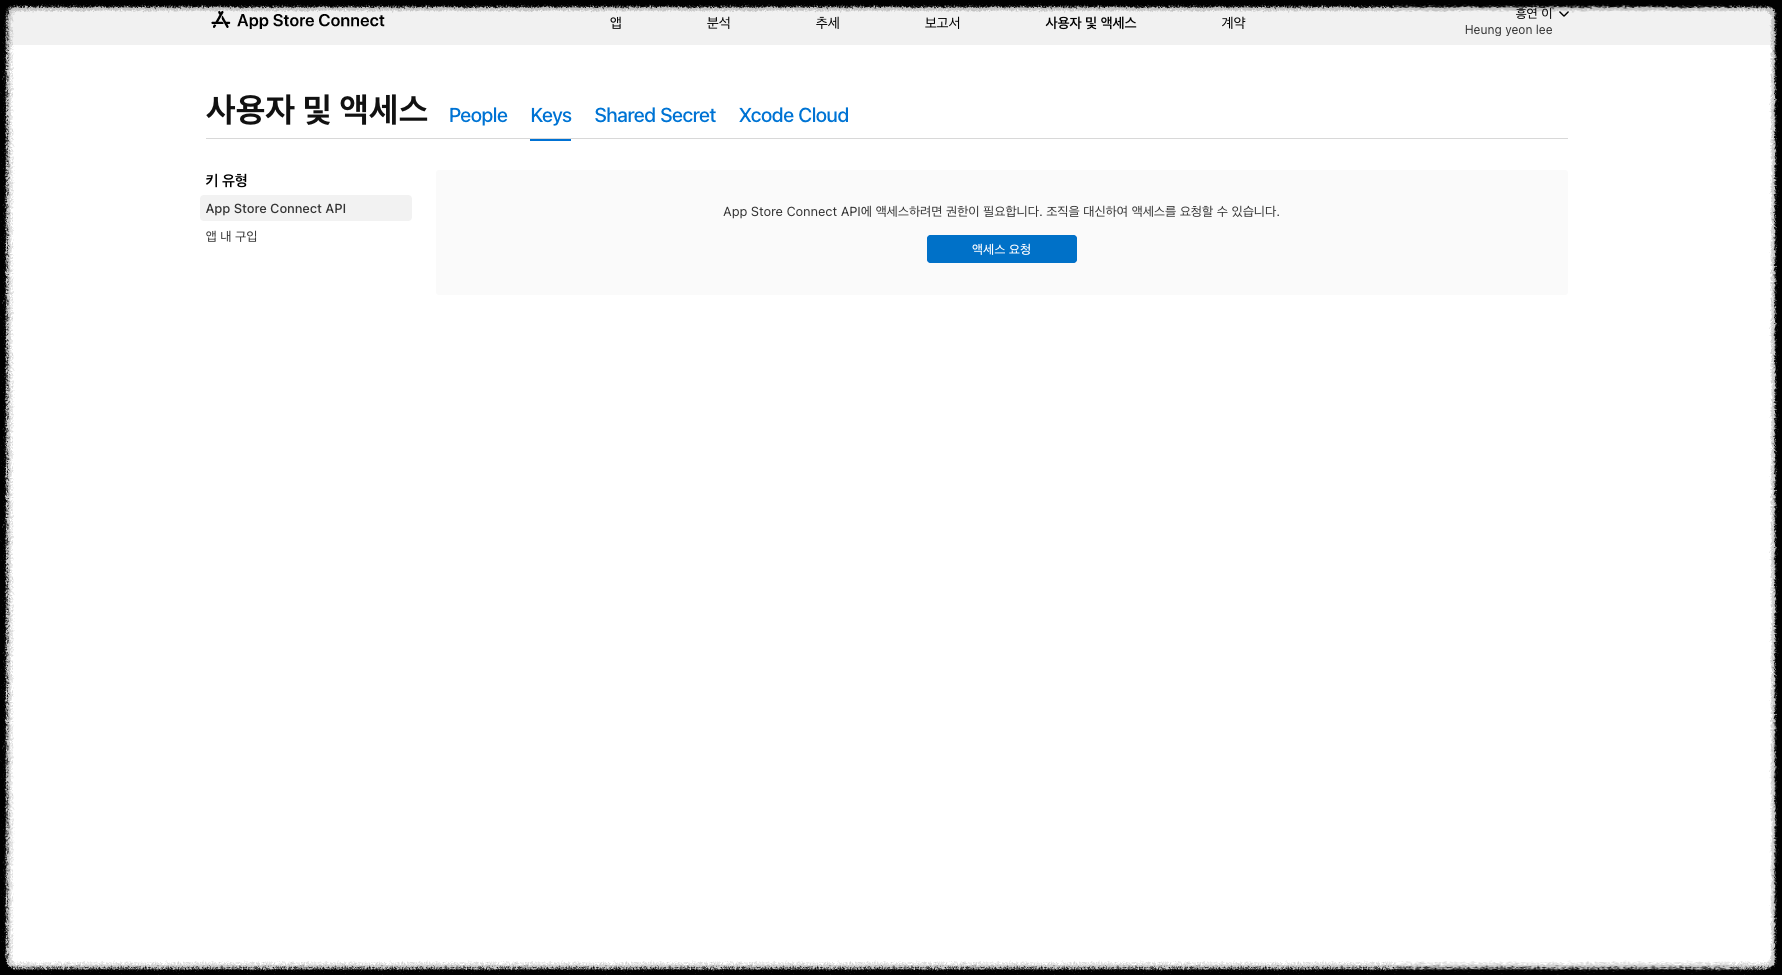Switch to the Xcode Cloud tab
The image size is (1782, 975).
point(794,115)
